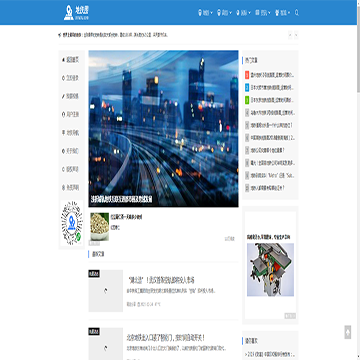The height and width of the screenshot is (360, 360).
Task: Open the grain bowl ad thumbnail below the banner
Action: pyautogui.click(x=100, y=227)
